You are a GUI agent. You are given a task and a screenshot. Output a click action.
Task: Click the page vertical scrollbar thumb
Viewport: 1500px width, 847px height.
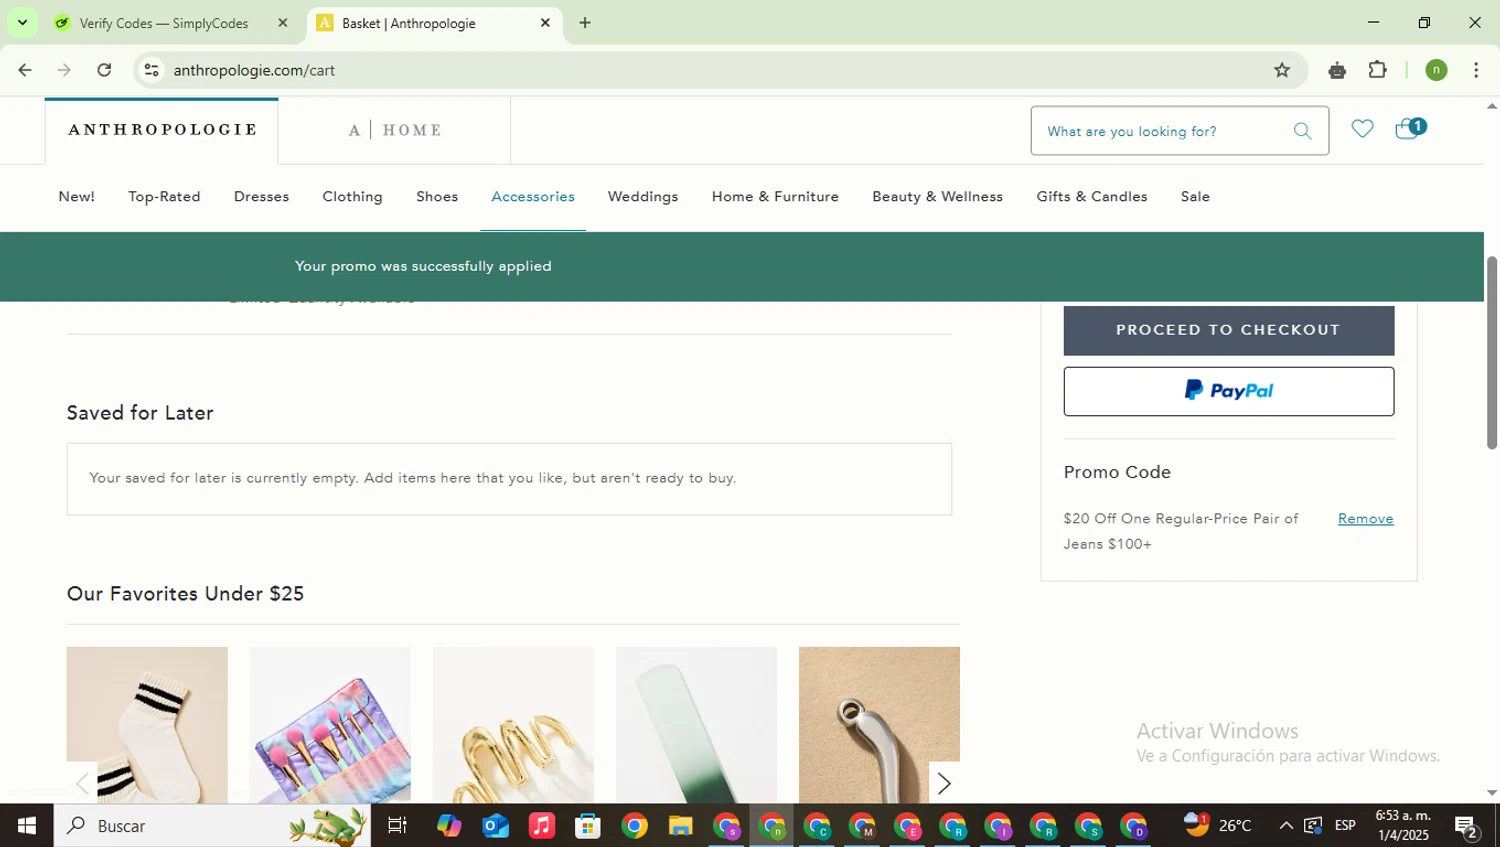coord(1491,352)
